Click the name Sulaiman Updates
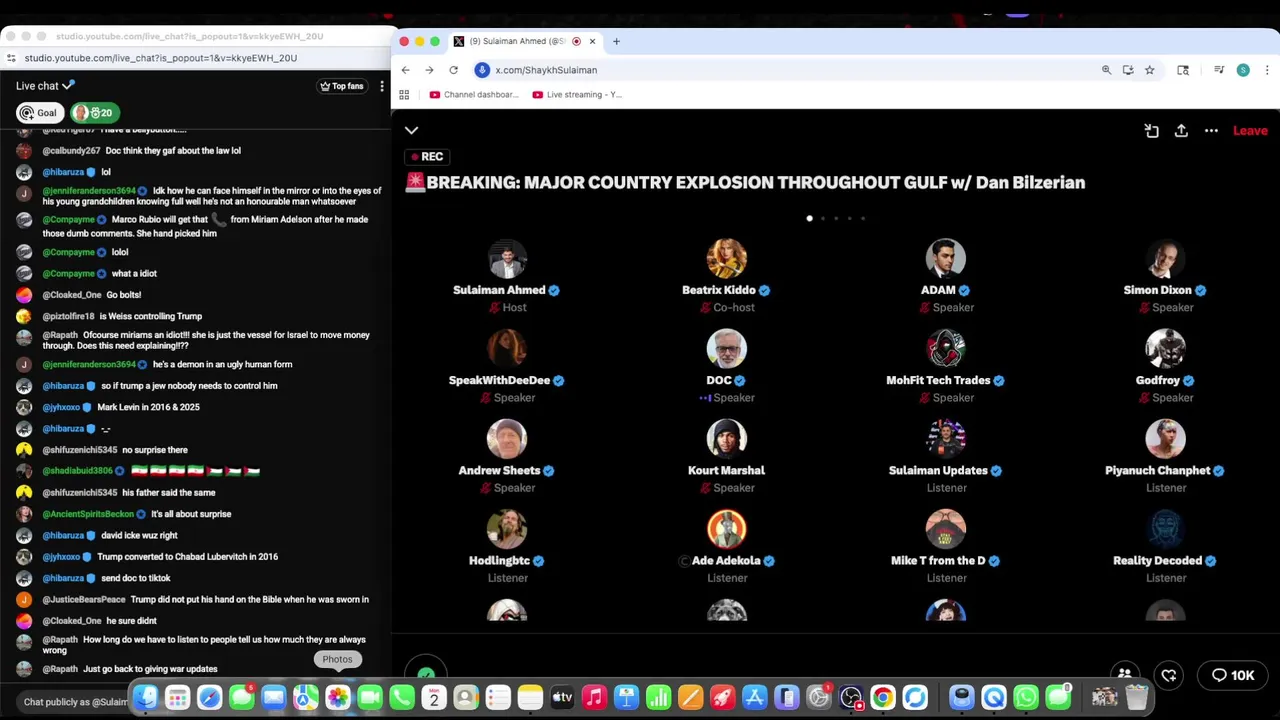Screen dimensions: 1280x720 [938, 470]
